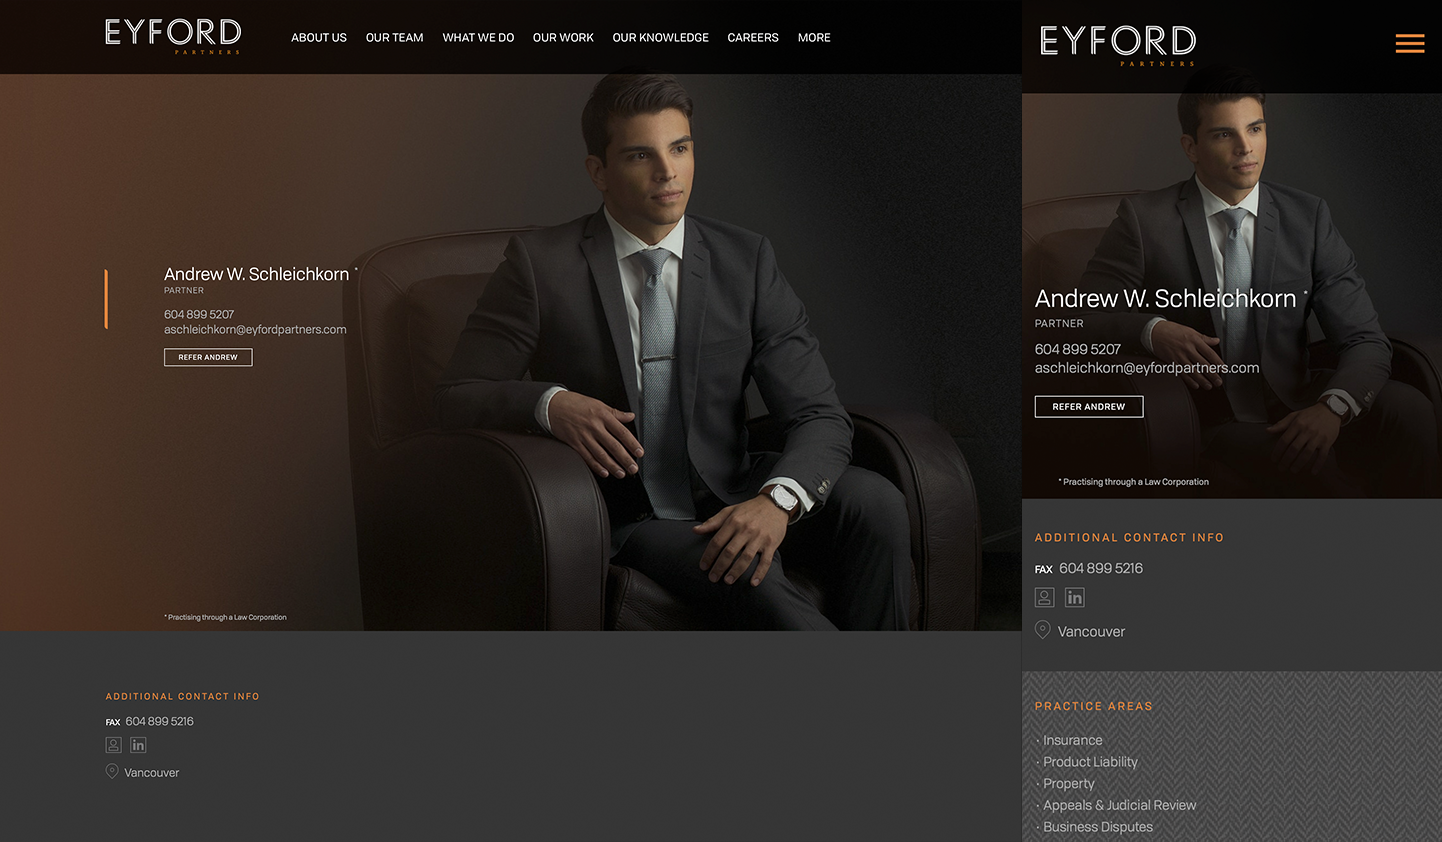Screen dimensions: 1442x842
Task: Click the Eyford Partners logo in desktop header
Action: (173, 35)
